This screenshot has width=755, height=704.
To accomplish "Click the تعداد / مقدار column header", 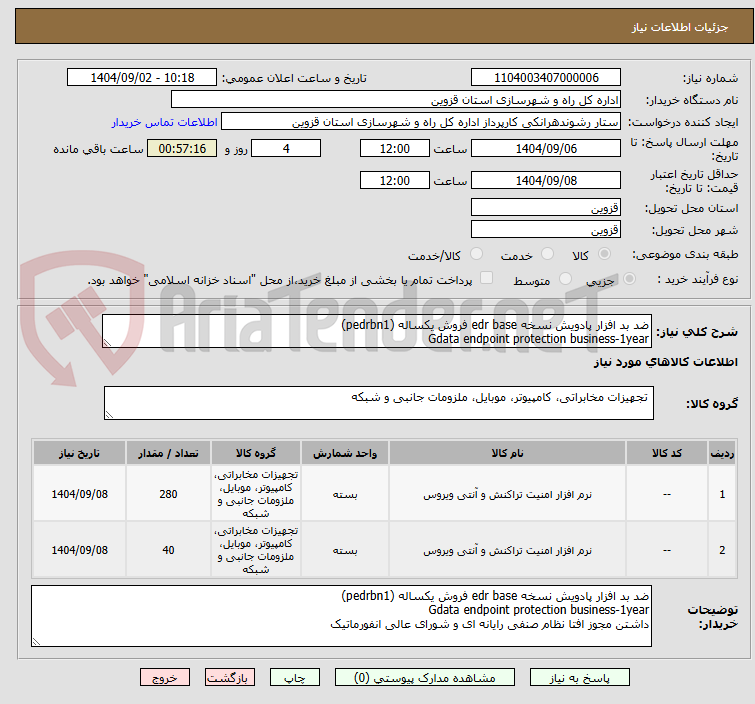I will click(x=169, y=453).
